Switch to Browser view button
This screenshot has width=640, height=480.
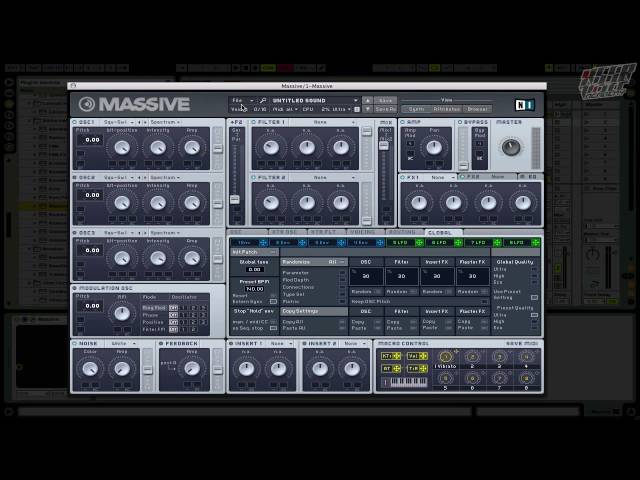point(477,109)
